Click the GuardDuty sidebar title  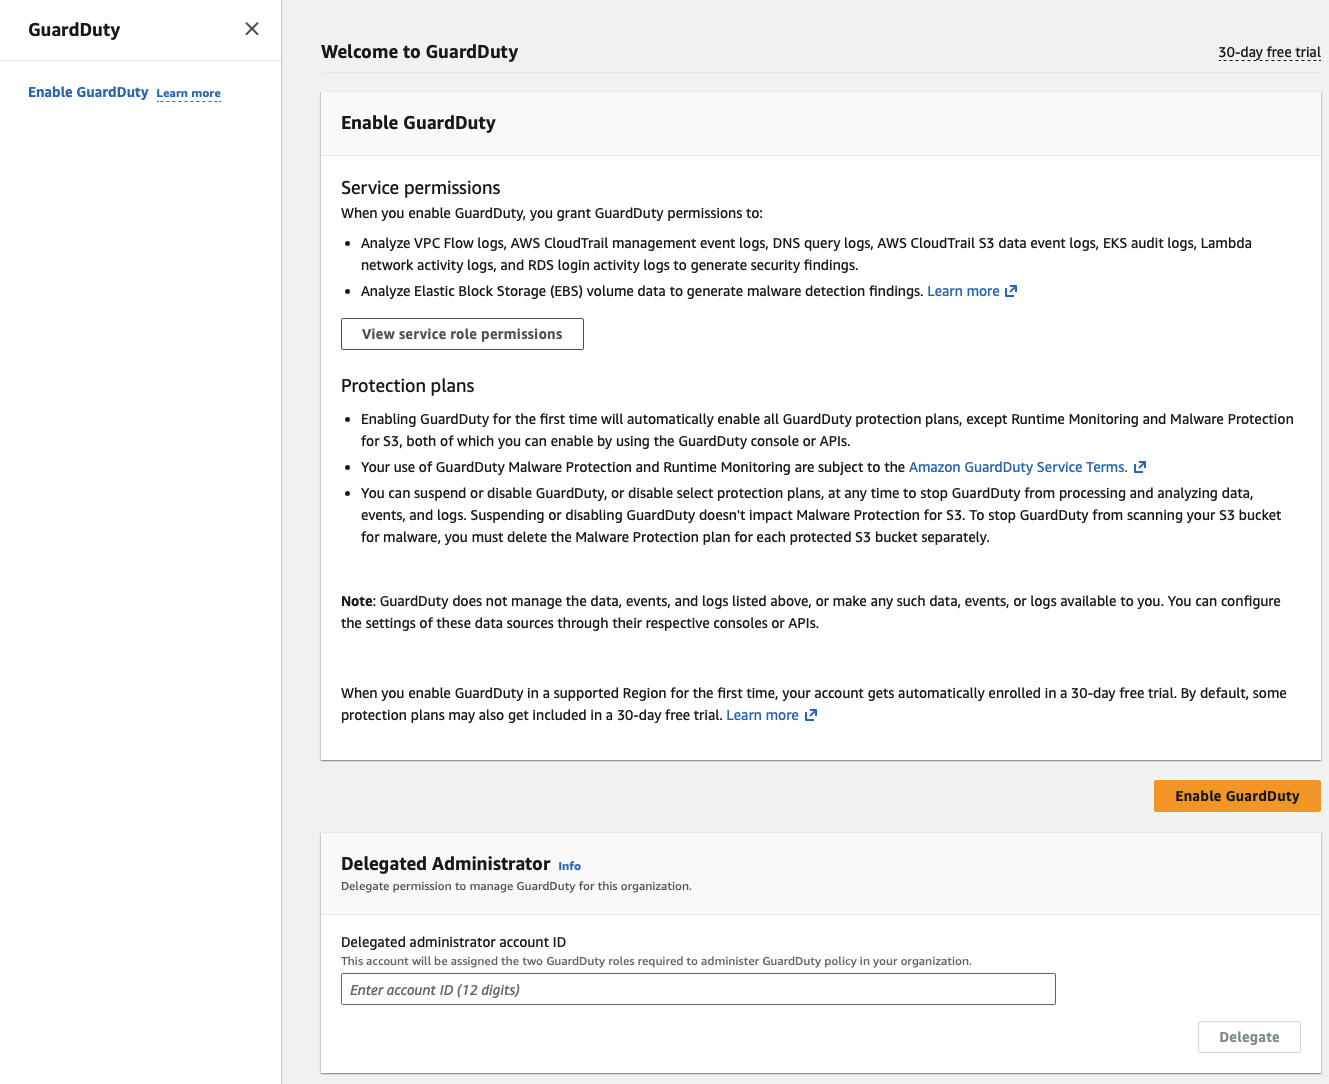74,30
